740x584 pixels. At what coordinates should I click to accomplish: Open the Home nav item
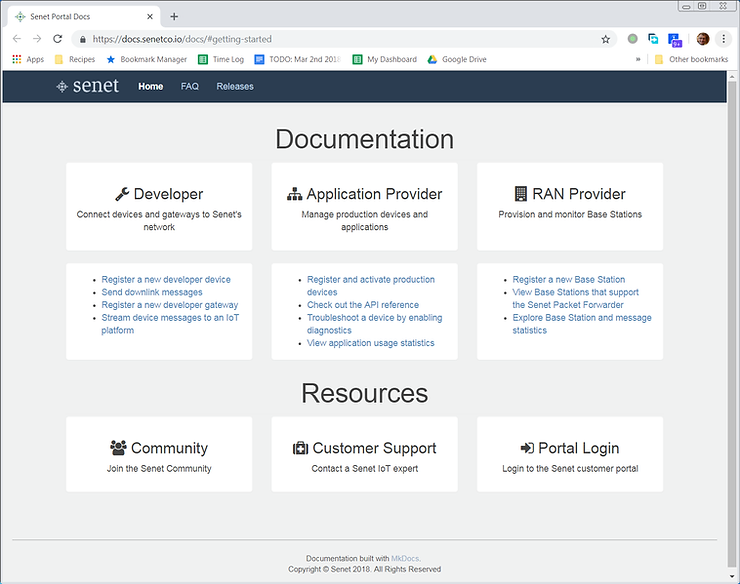[151, 86]
